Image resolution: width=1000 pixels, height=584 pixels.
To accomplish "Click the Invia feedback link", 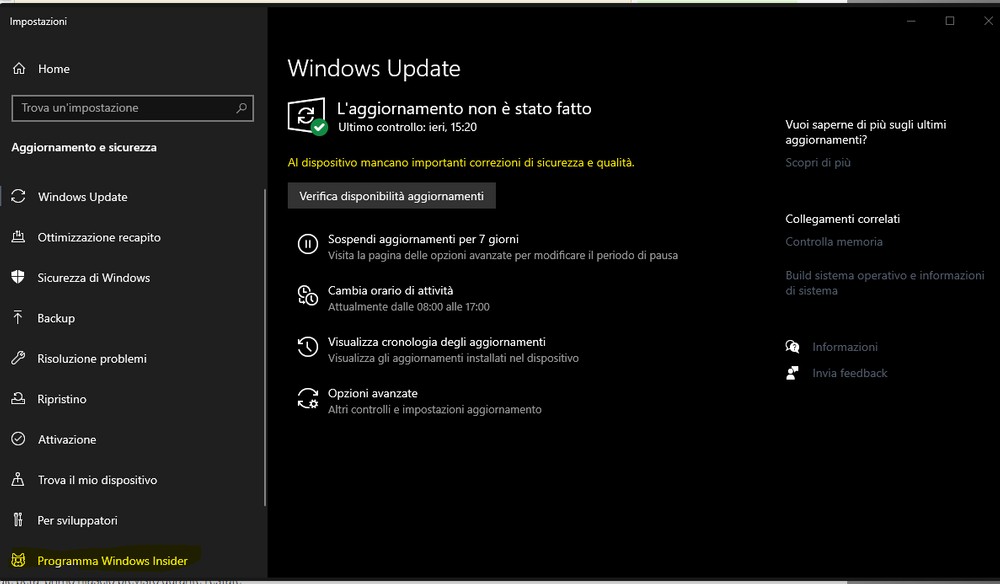I will pyautogui.click(x=850, y=373).
